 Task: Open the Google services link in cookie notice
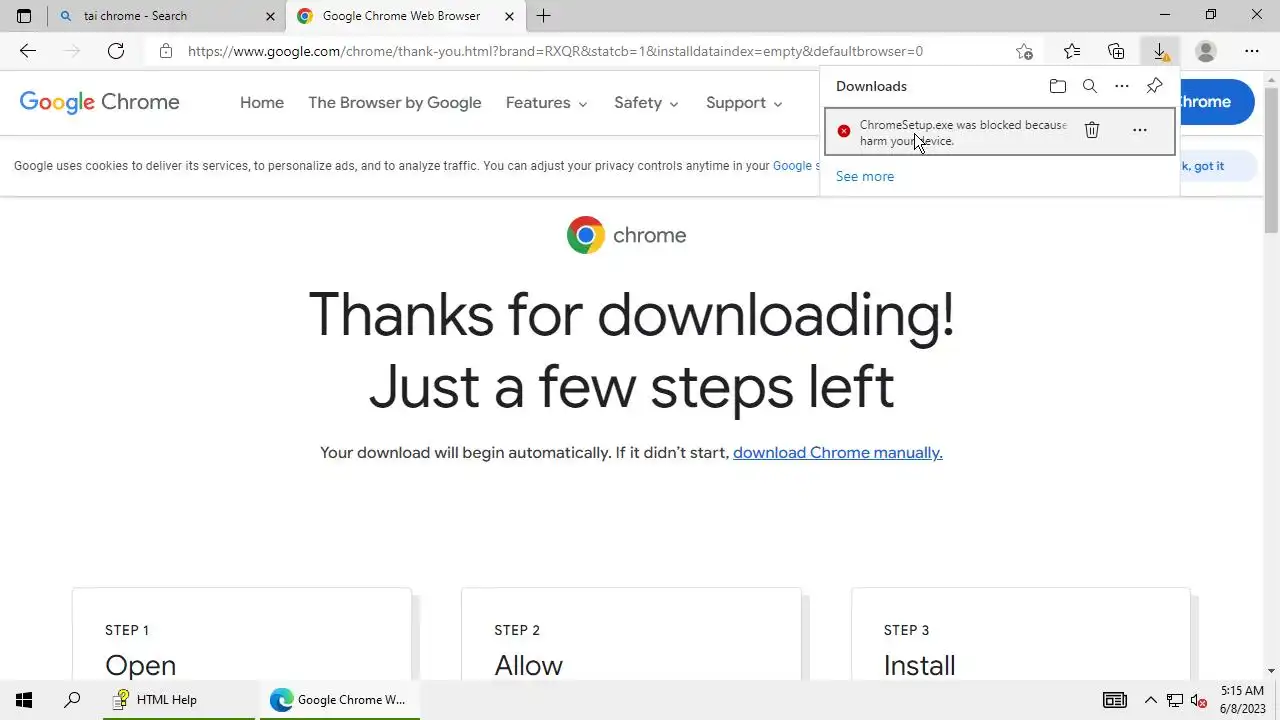pyautogui.click(x=796, y=166)
